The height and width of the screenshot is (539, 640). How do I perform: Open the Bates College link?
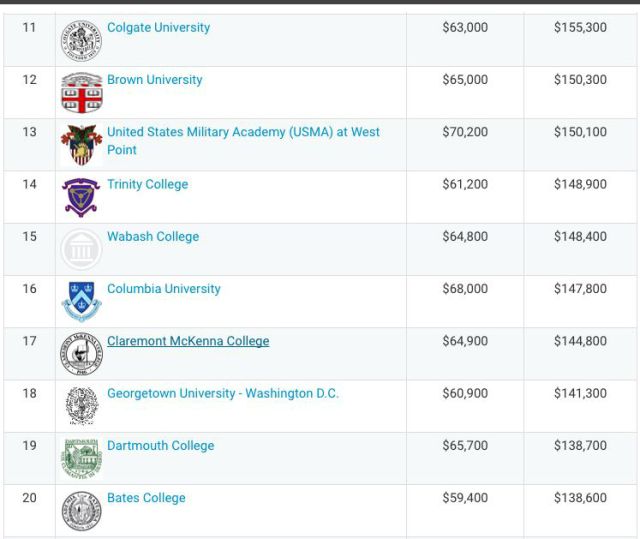coord(146,498)
